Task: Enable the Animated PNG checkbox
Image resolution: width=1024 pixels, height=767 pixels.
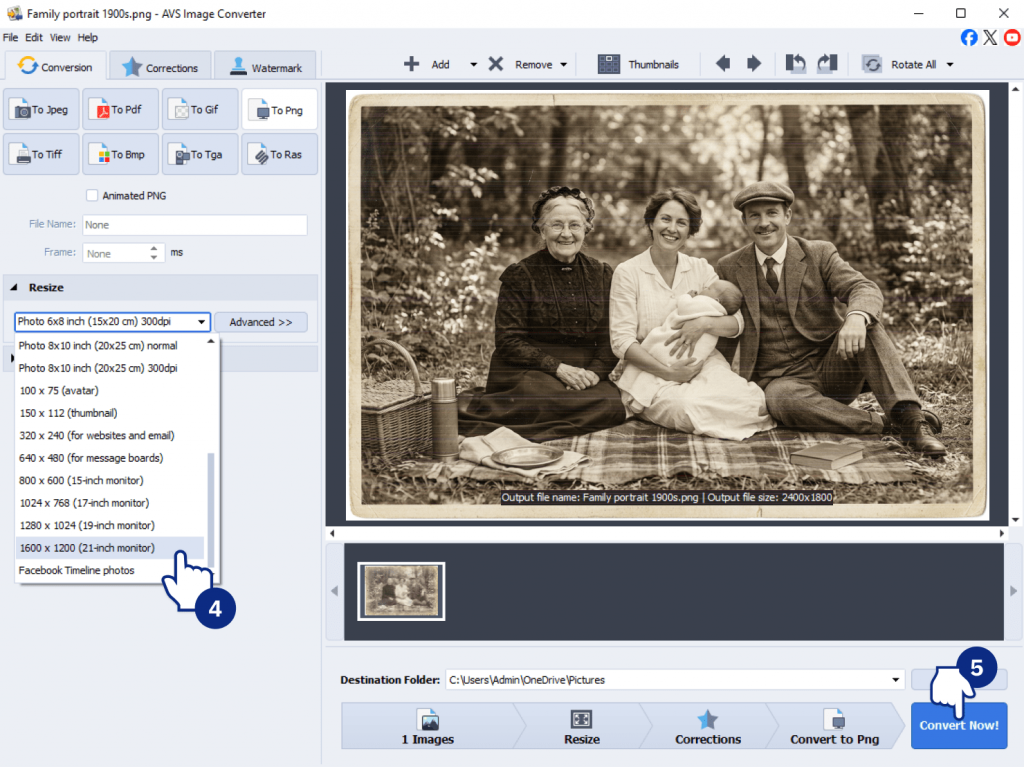Action: [x=92, y=196]
